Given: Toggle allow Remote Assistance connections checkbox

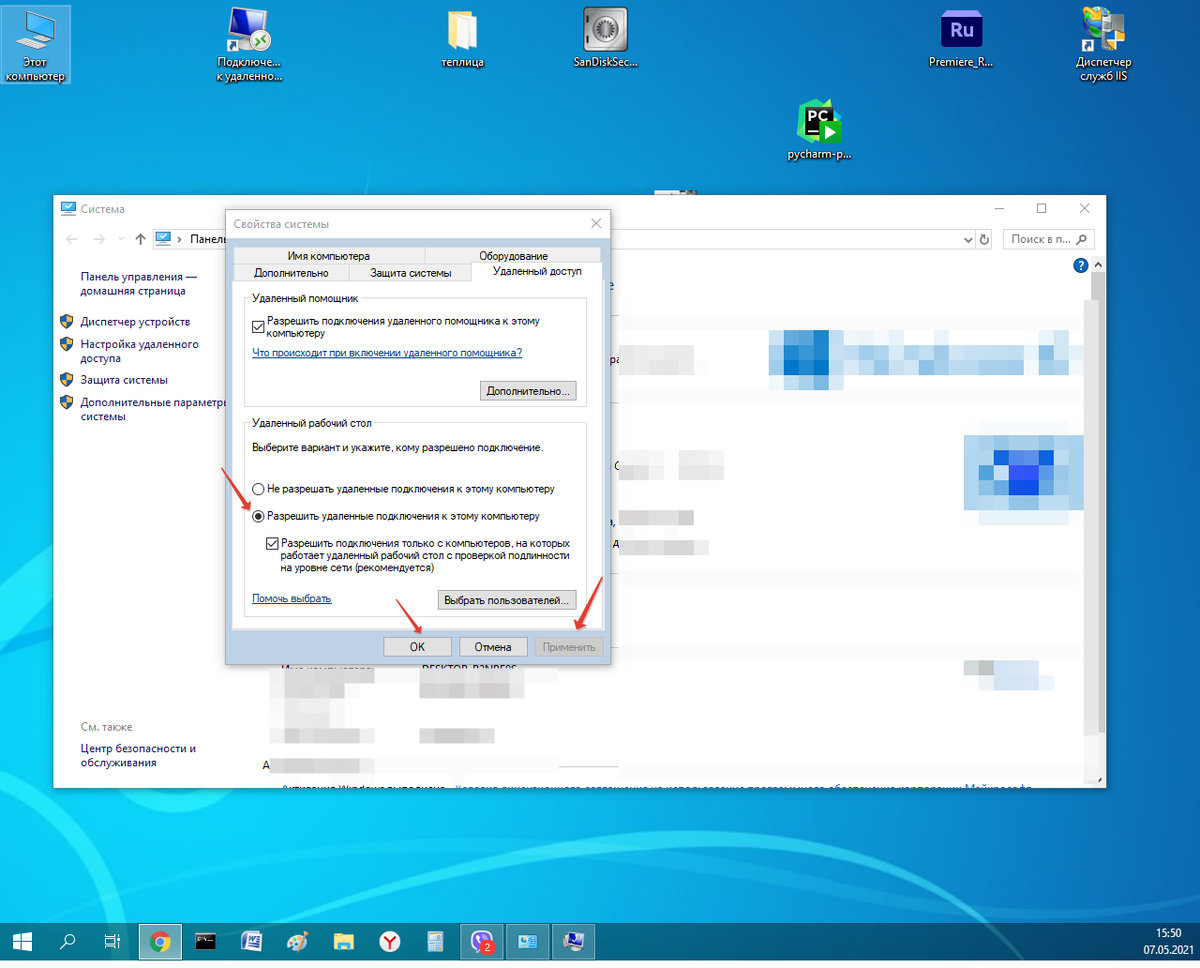Looking at the screenshot, I should click(258, 327).
